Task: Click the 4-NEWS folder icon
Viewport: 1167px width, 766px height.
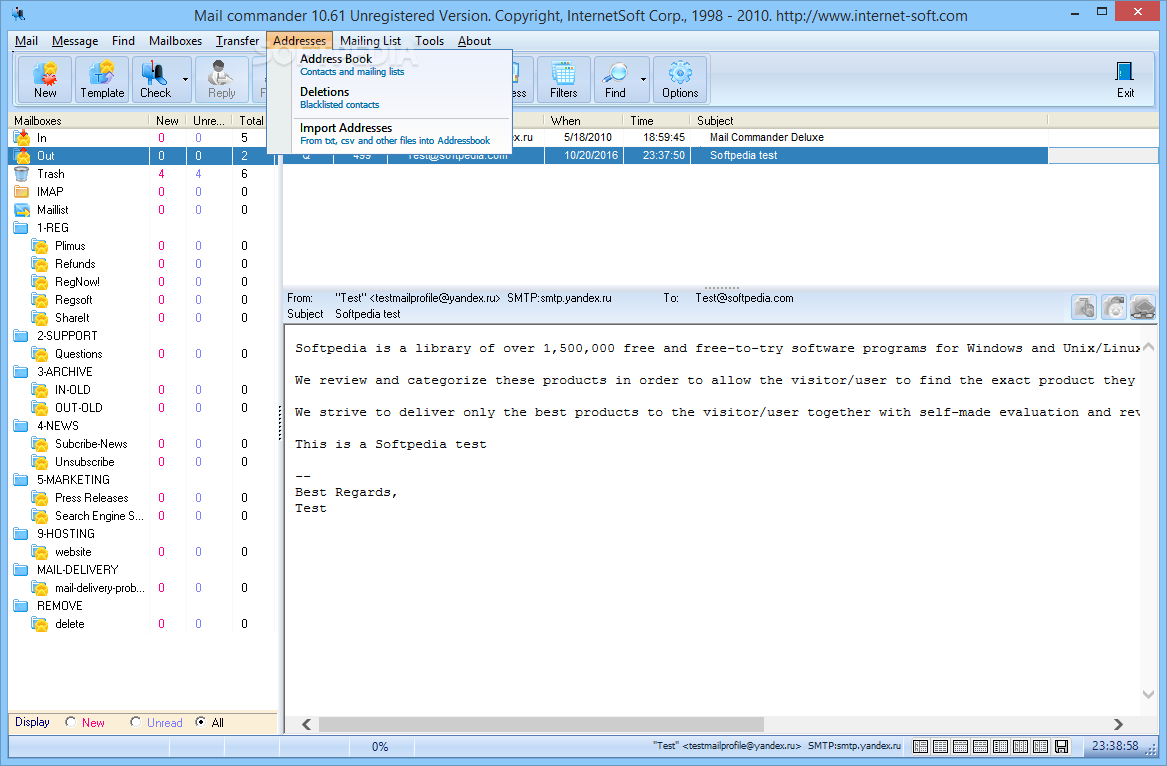Action: click(x=21, y=426)
